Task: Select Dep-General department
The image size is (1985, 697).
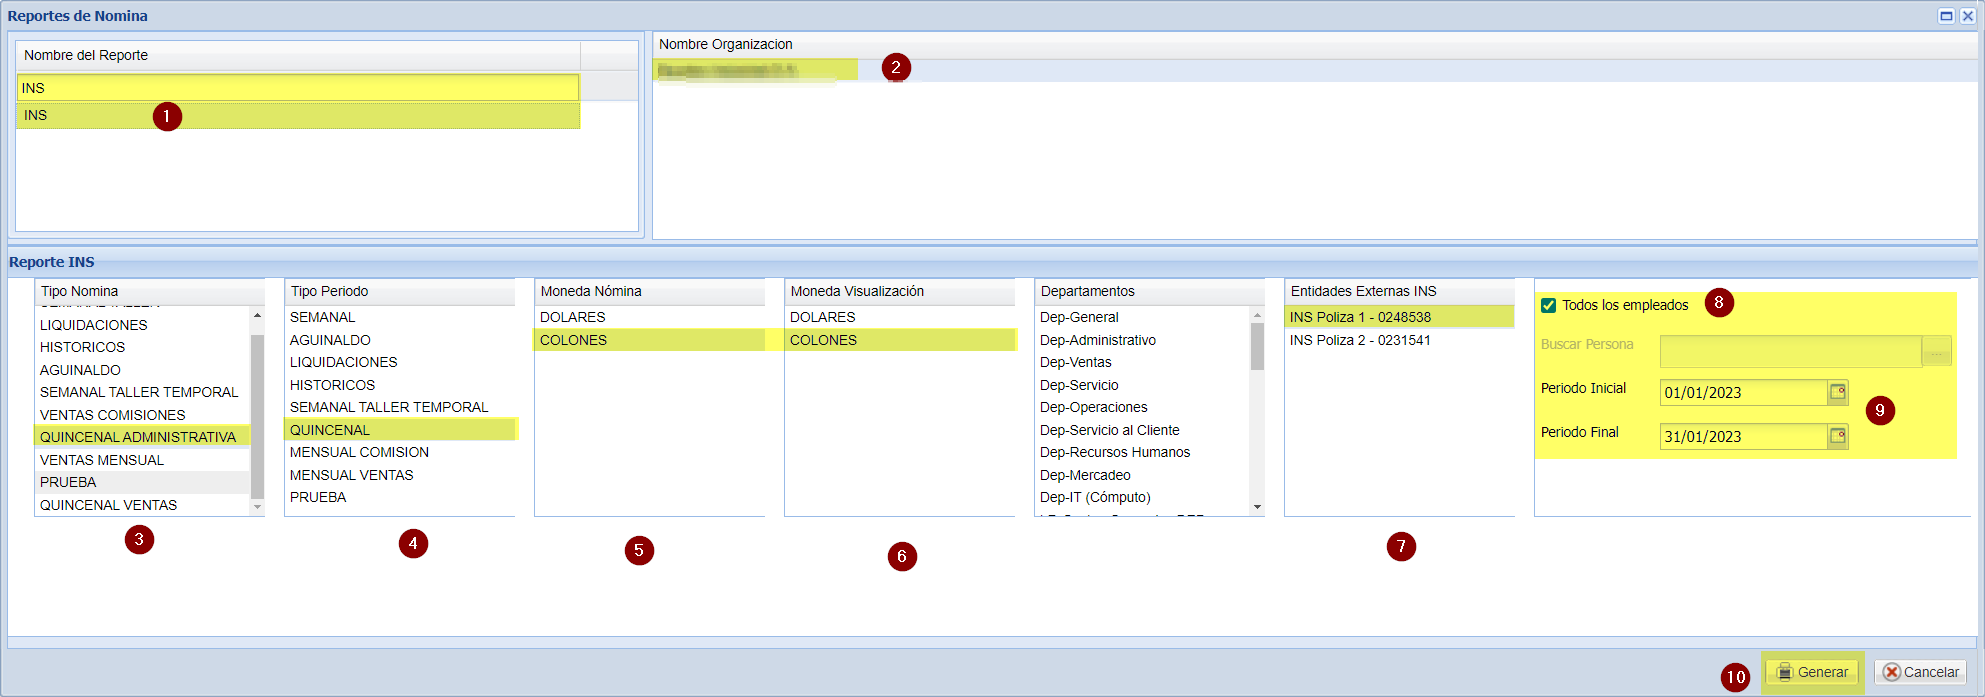Action: click(1142, 317)
